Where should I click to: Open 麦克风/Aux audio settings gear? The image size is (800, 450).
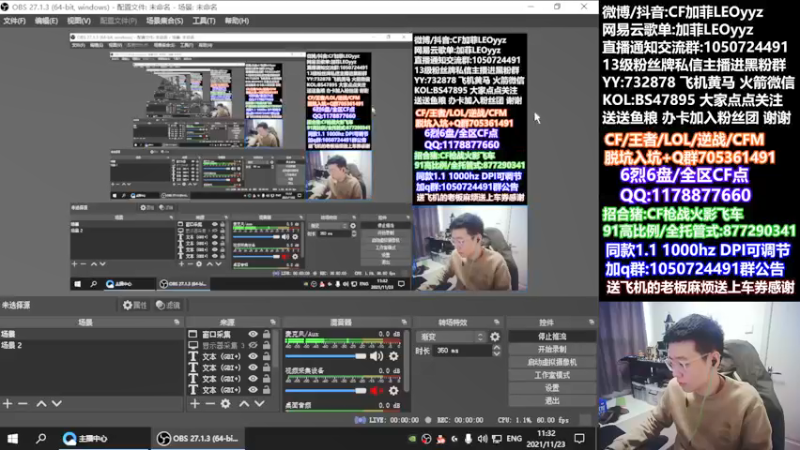(393, 356)
